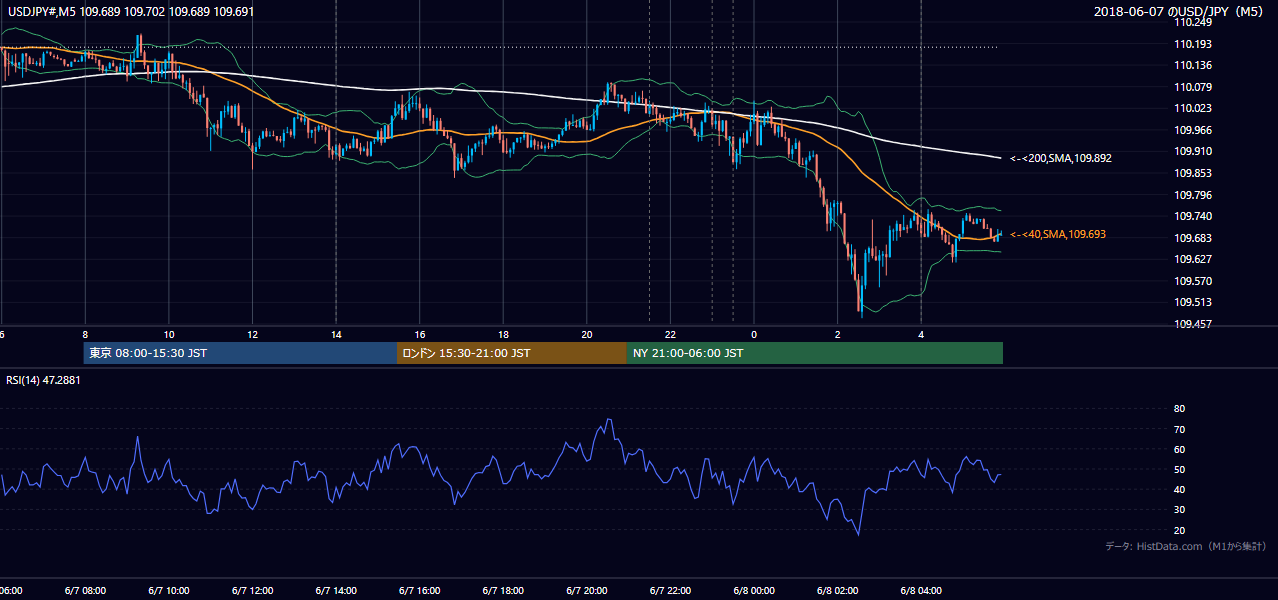Viewport: 1278px width, 600px height.
Task: Click the RSI scale value 60
Action: (1180, 449)
